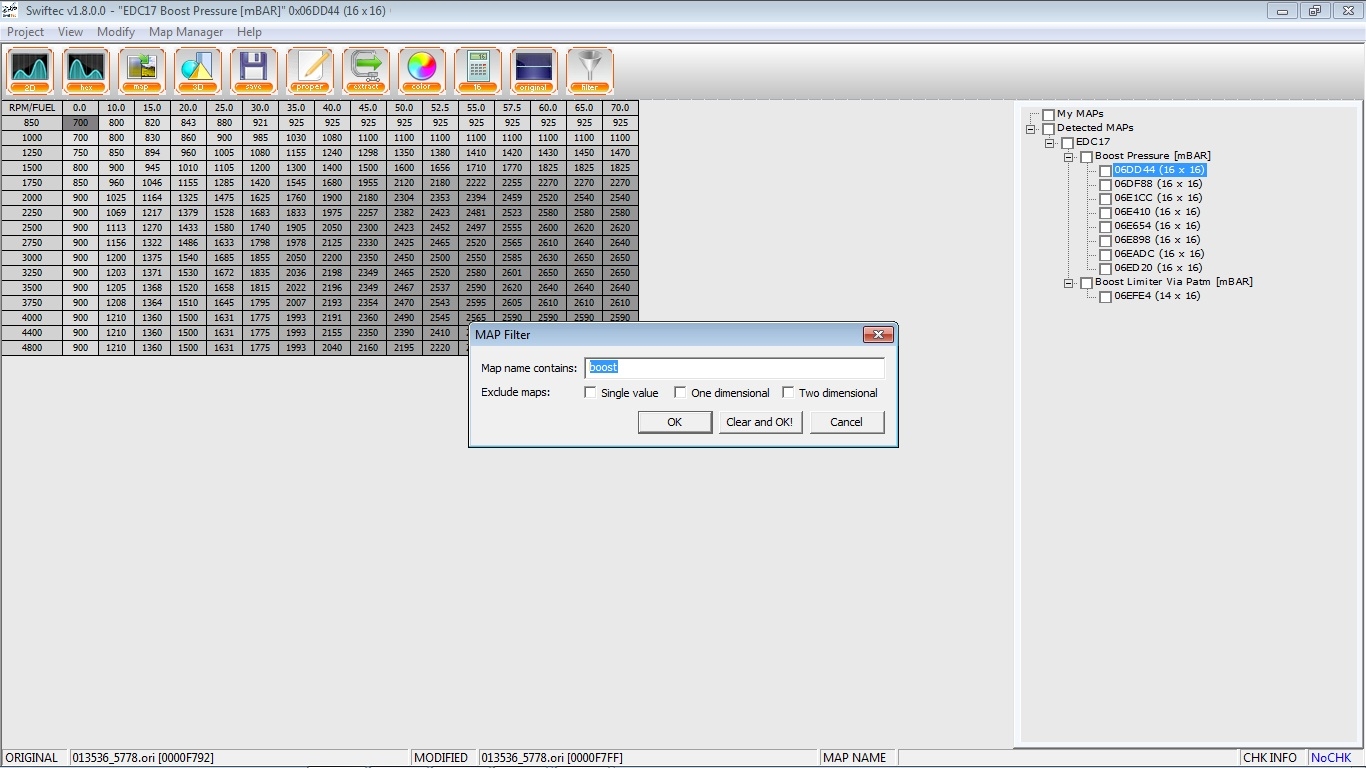Viewport: 1366px width, 768px height.
Task: Open the 3D map view
Action: point(197,70)
